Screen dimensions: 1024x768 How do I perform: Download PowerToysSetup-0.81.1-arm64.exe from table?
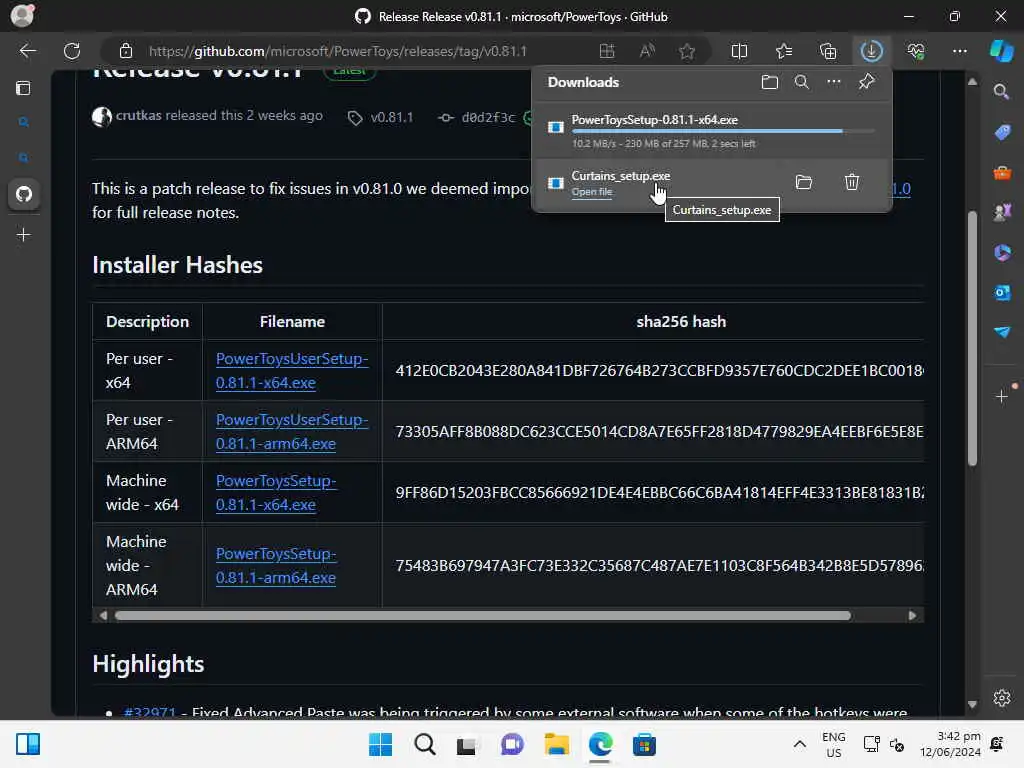(276, 566)
